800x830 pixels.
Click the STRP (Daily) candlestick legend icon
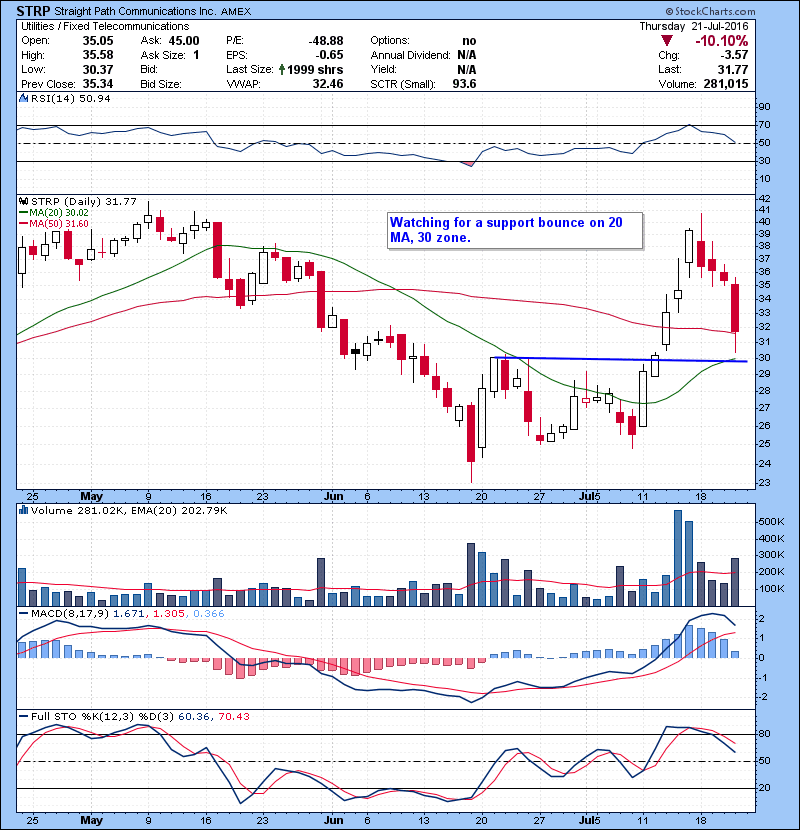click(x=23, y=200)
